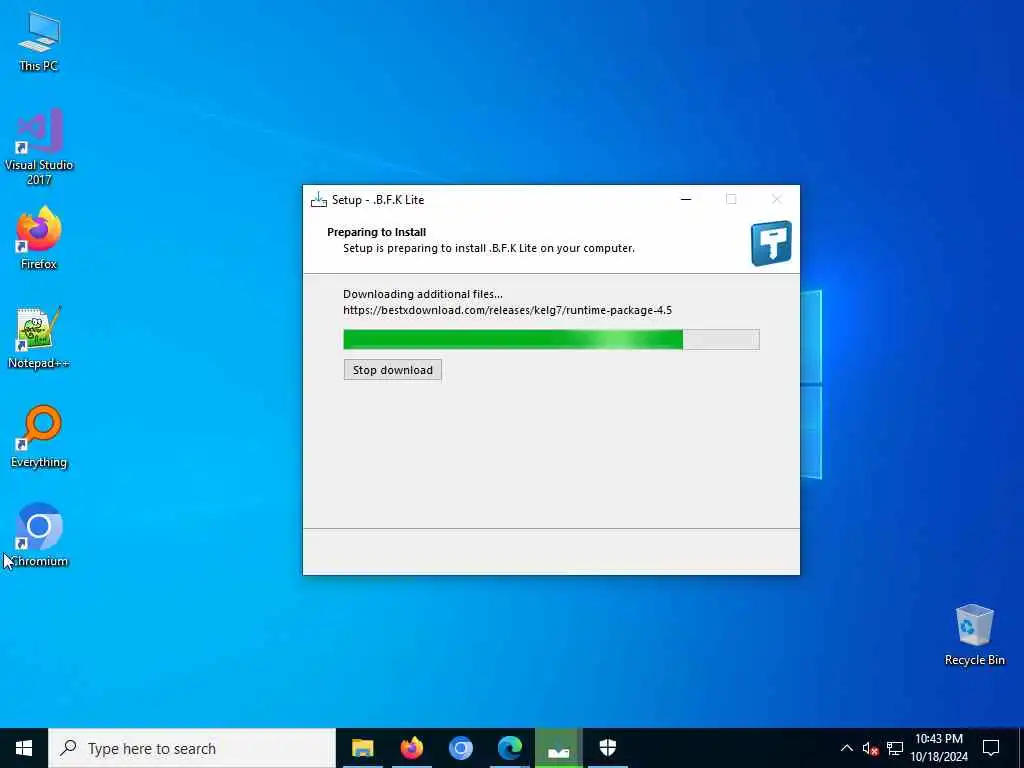The width and height of the screenshot is (1024, 768).
Task: Select the This PC desktop icon
Action: click(39, 41)
